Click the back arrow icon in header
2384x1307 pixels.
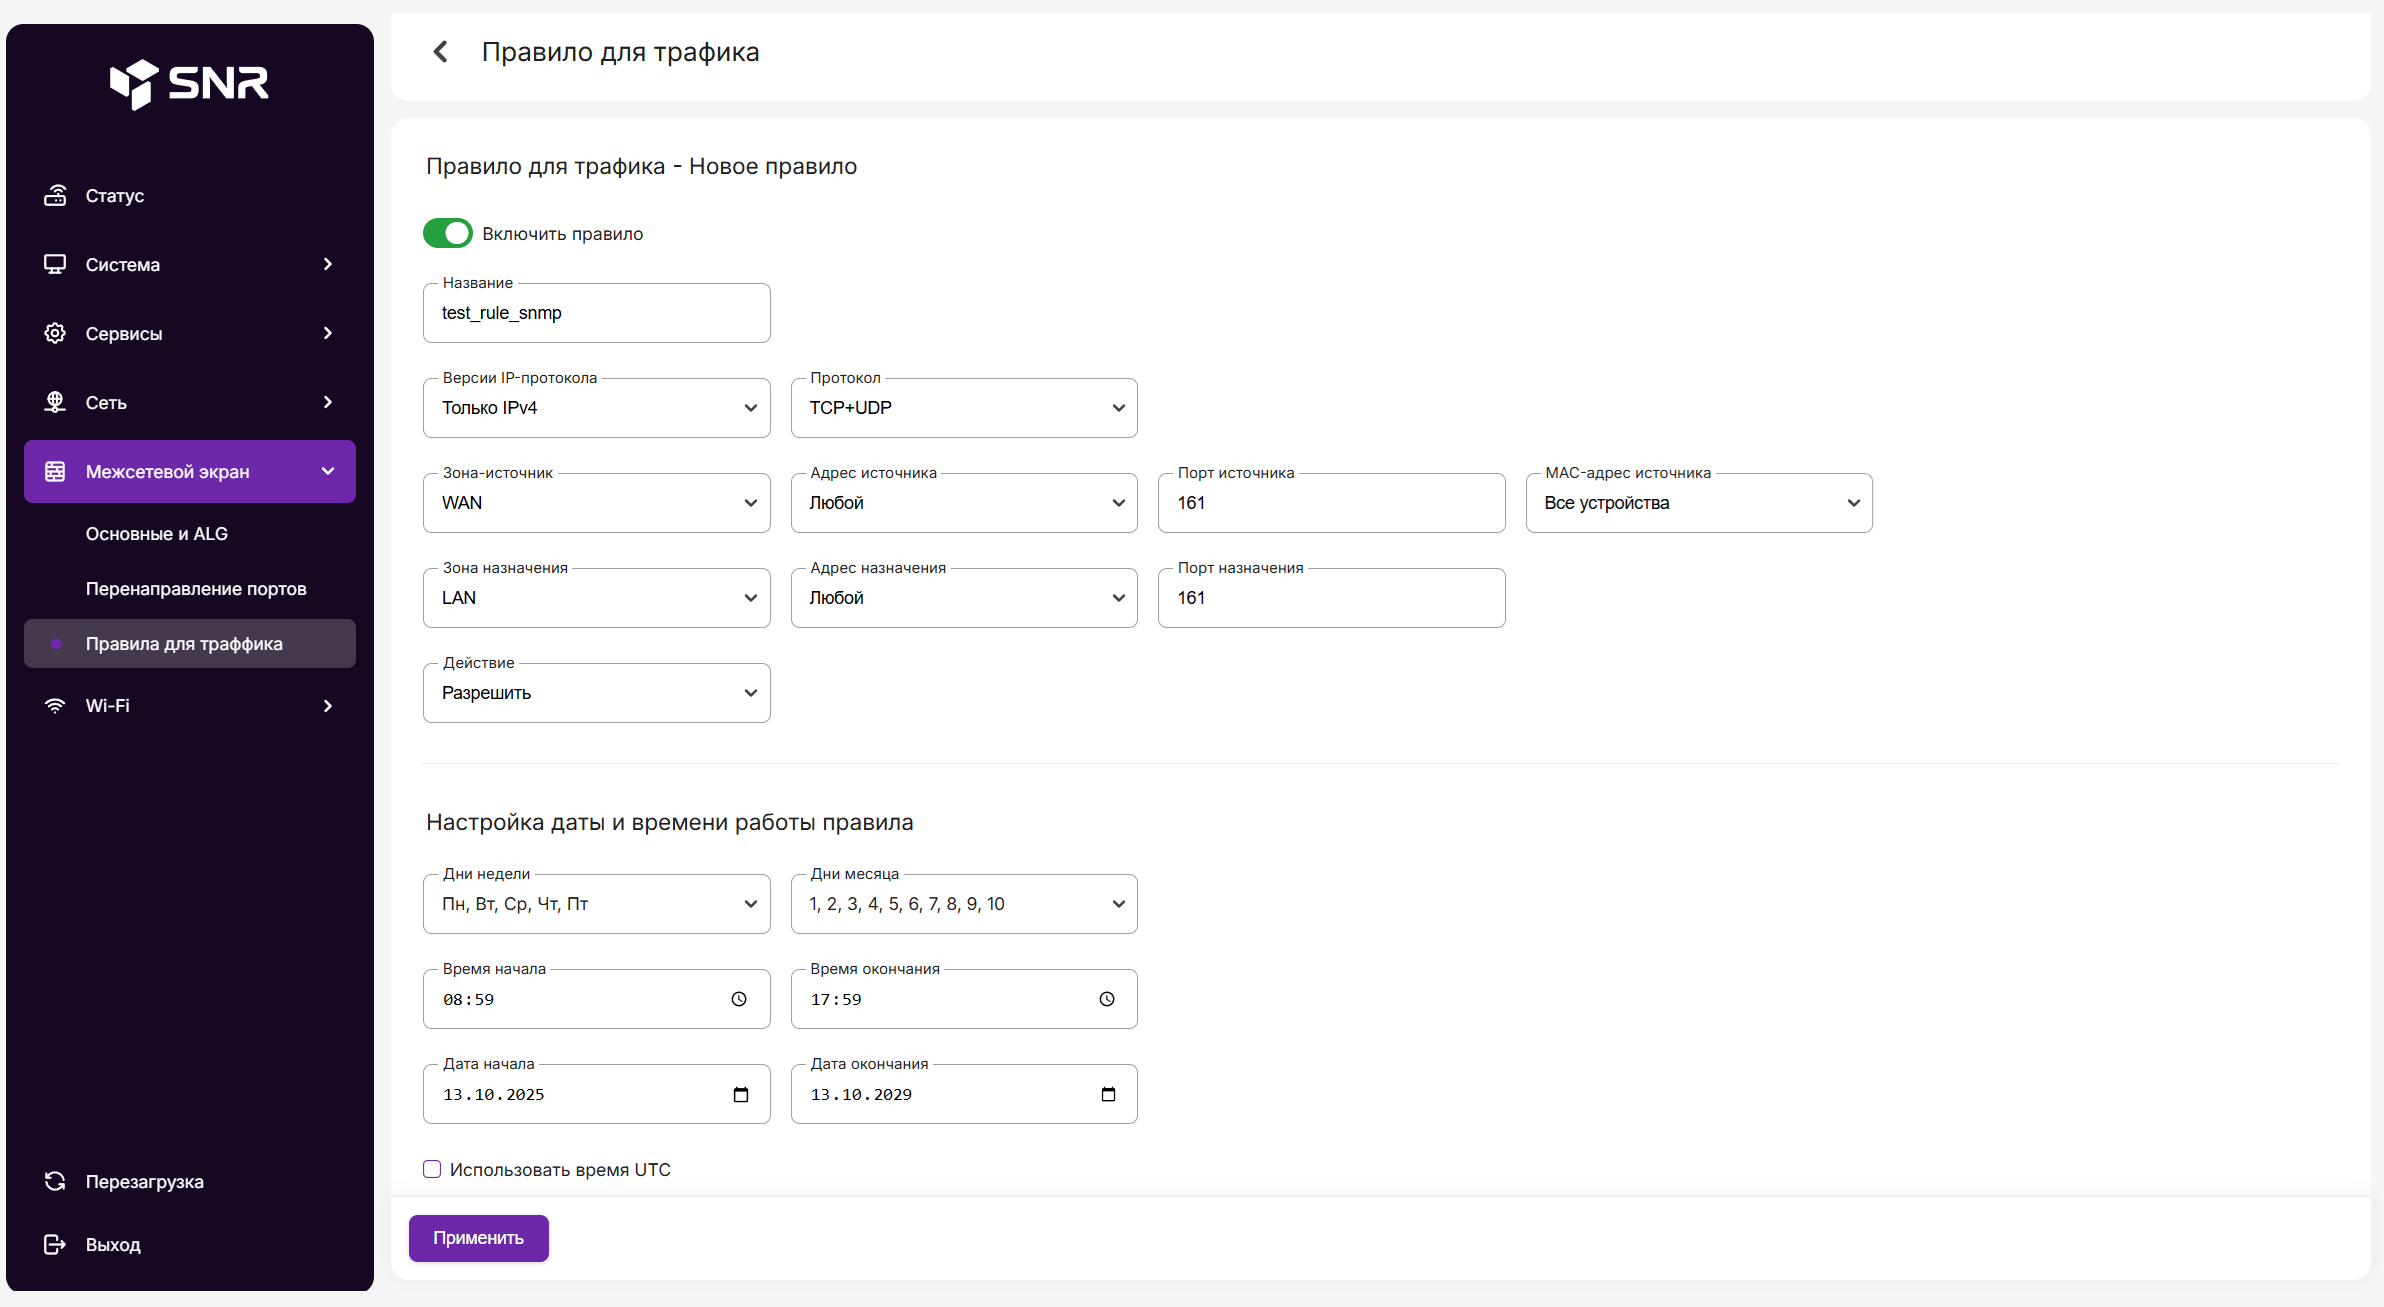pos(440,52)
